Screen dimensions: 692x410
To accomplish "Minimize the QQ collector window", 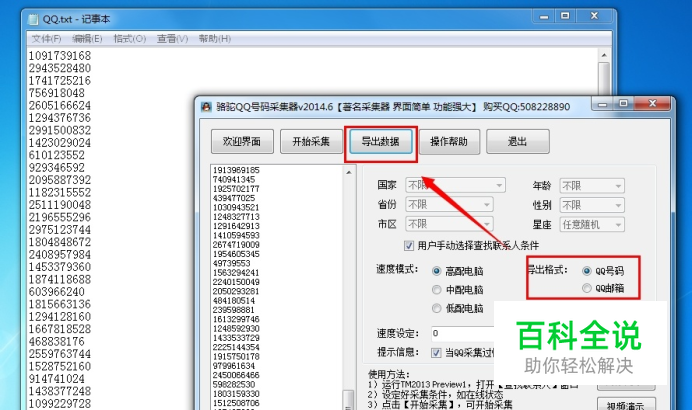I will [x=602, y=105].
